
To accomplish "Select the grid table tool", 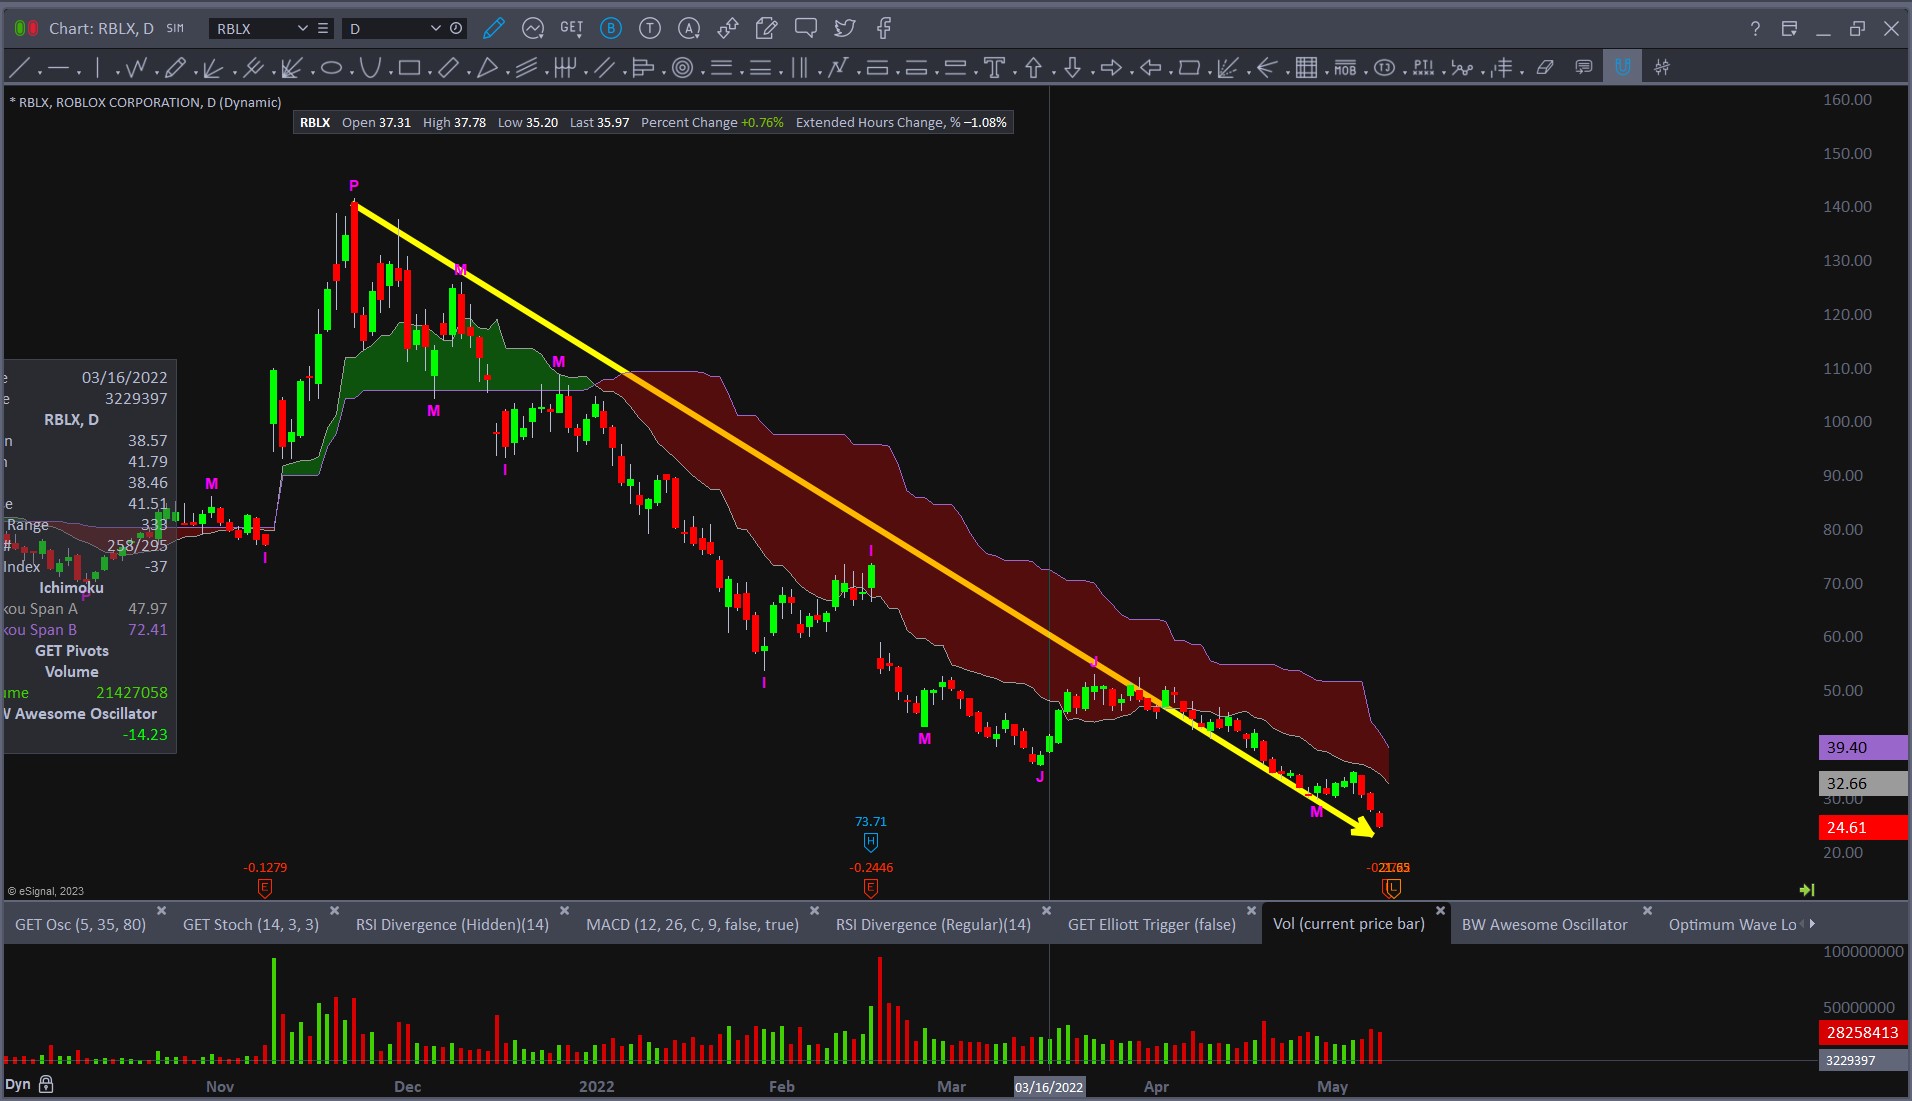I will click(1306, 68).
